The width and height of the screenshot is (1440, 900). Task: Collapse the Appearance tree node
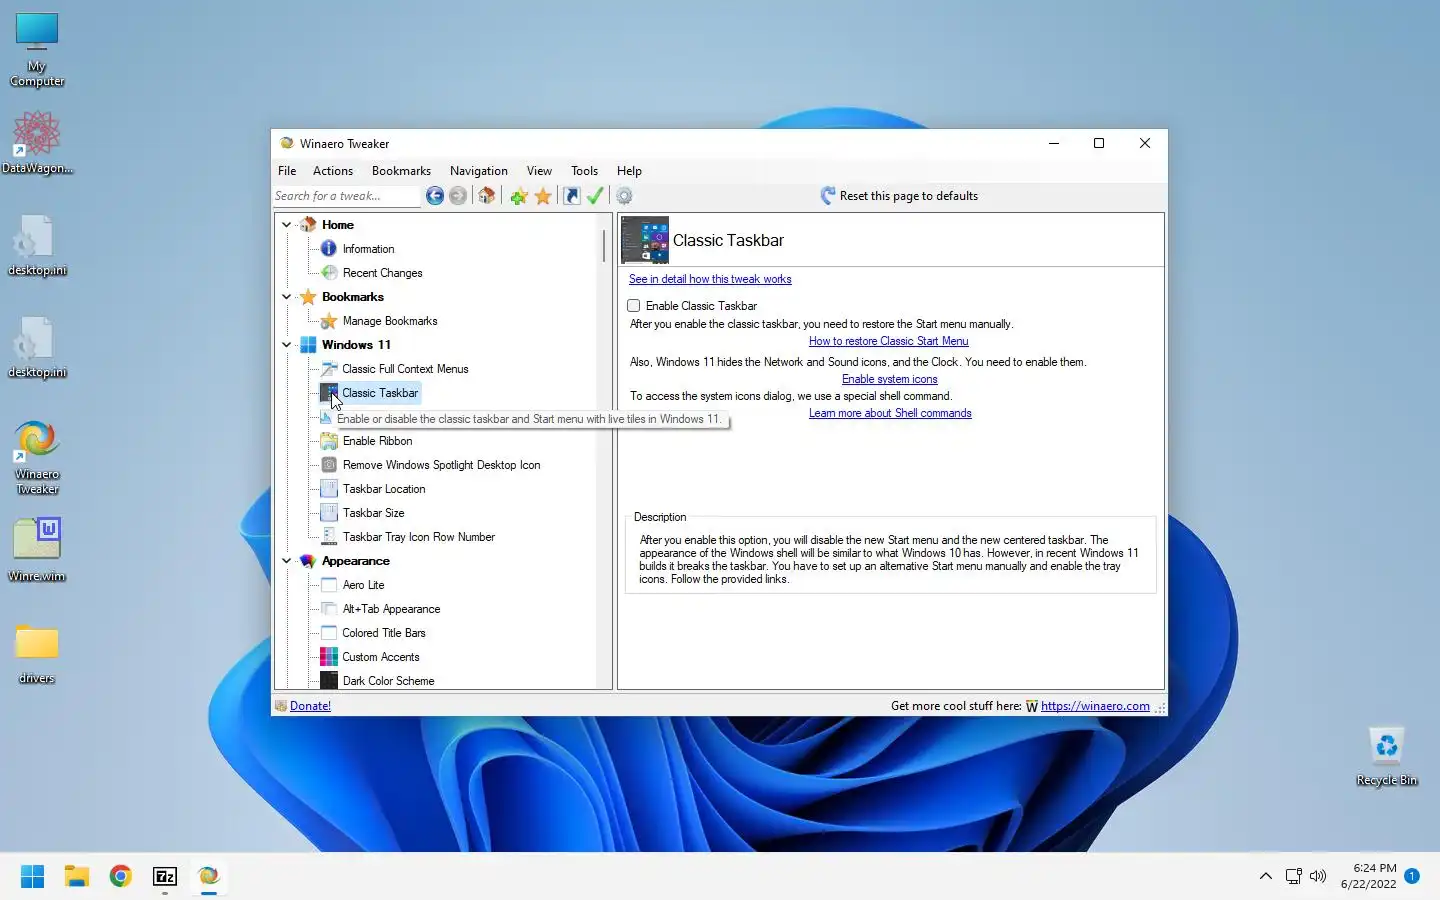[x=287, y=561]
